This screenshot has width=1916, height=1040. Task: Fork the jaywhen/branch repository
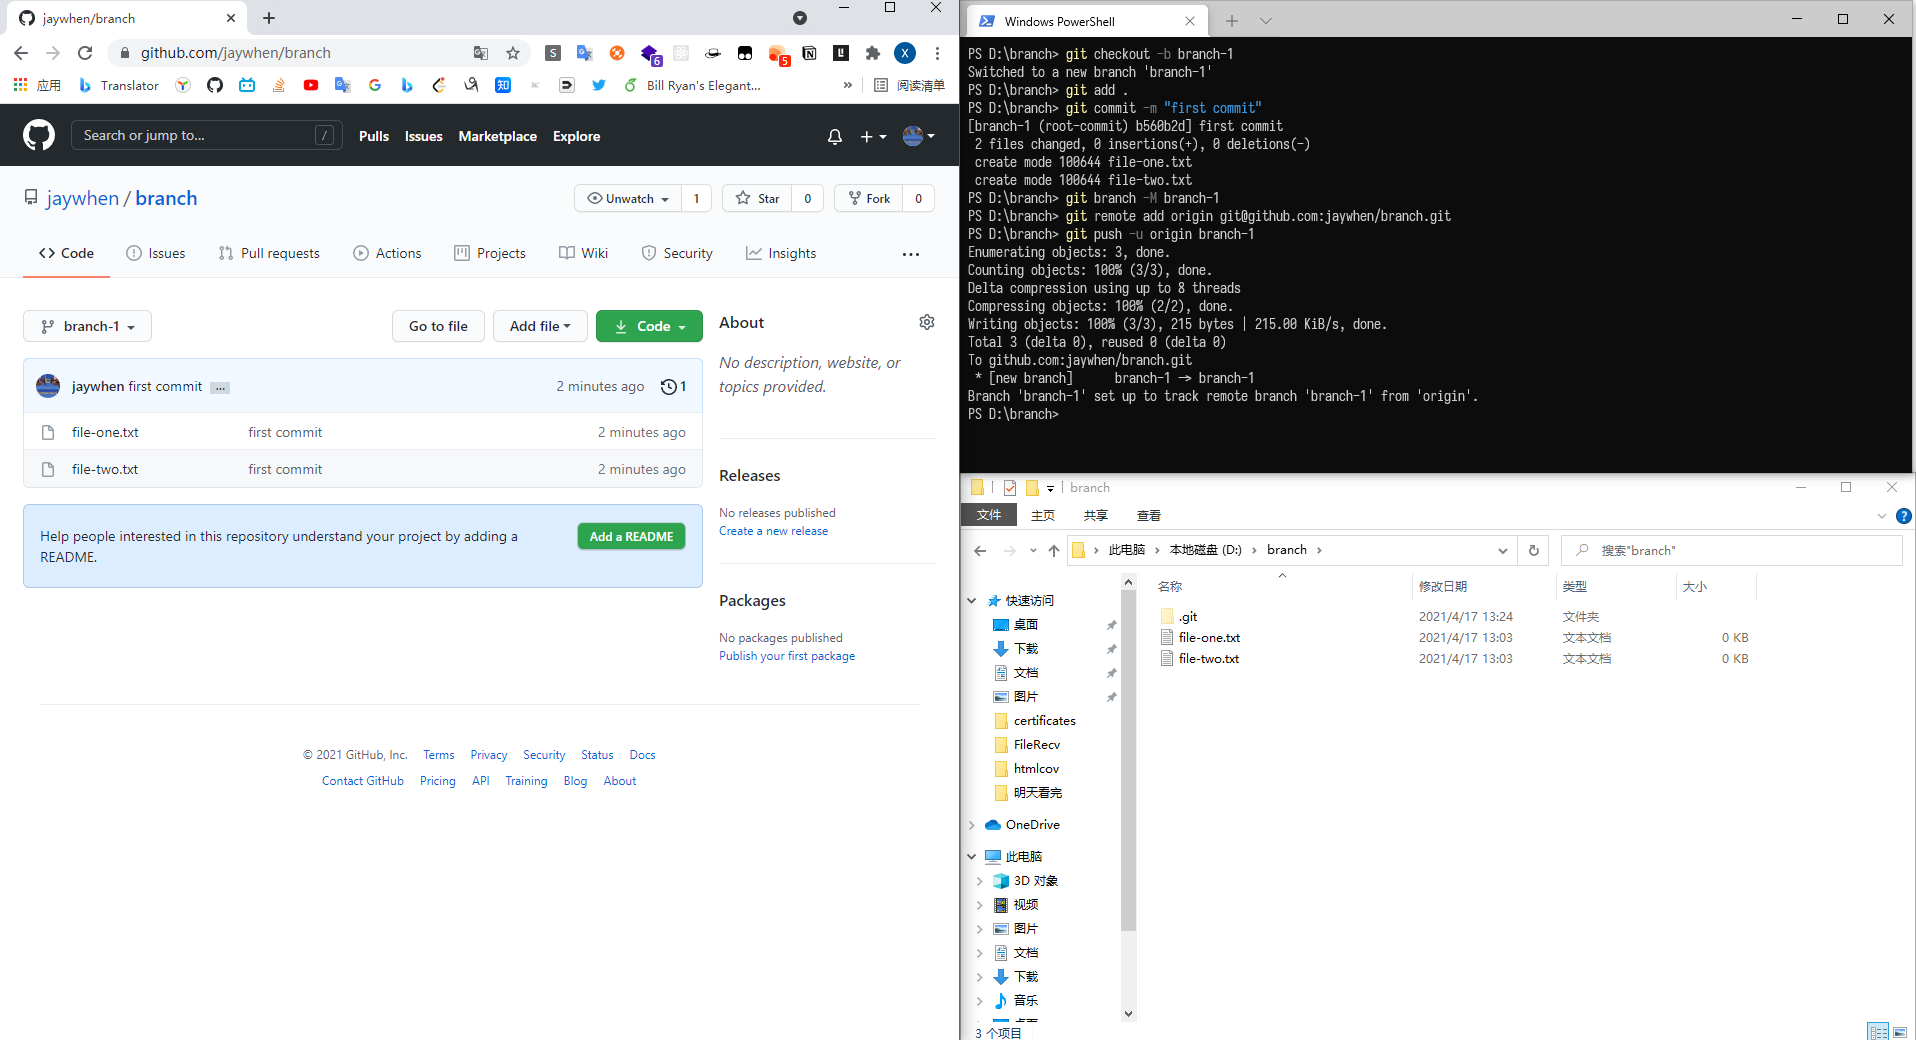coord(869,198)
